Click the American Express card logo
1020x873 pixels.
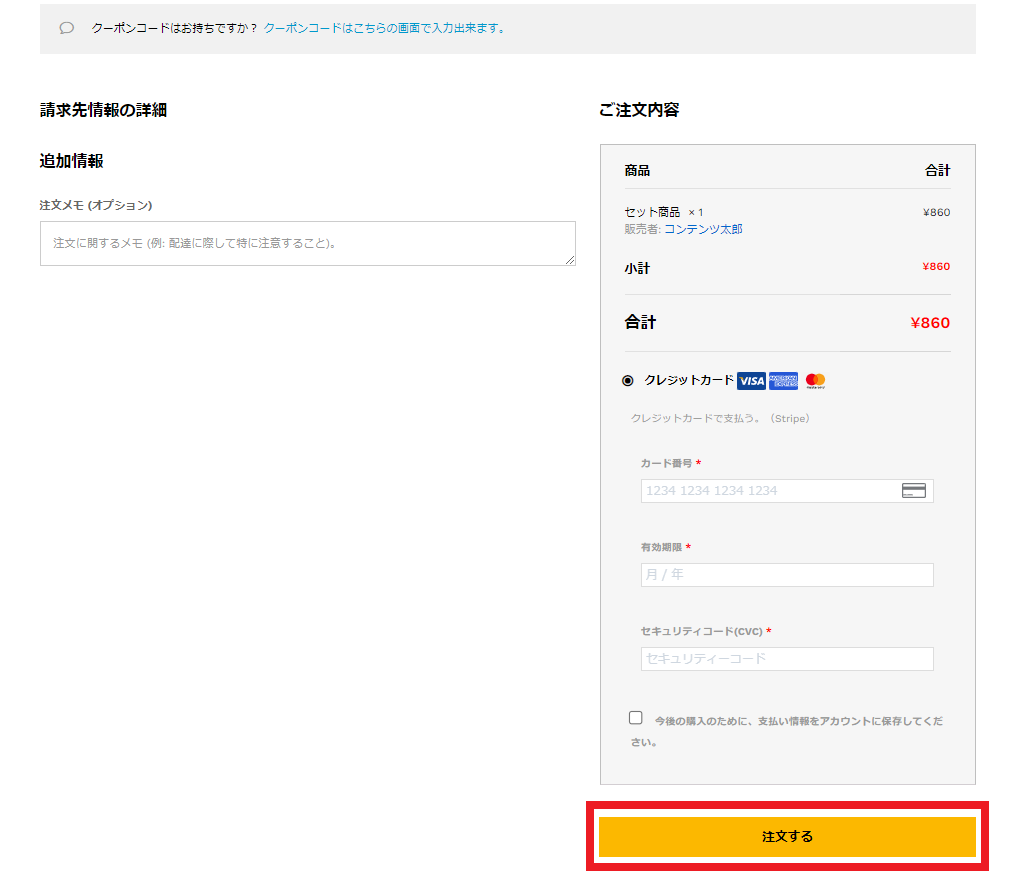783,381
